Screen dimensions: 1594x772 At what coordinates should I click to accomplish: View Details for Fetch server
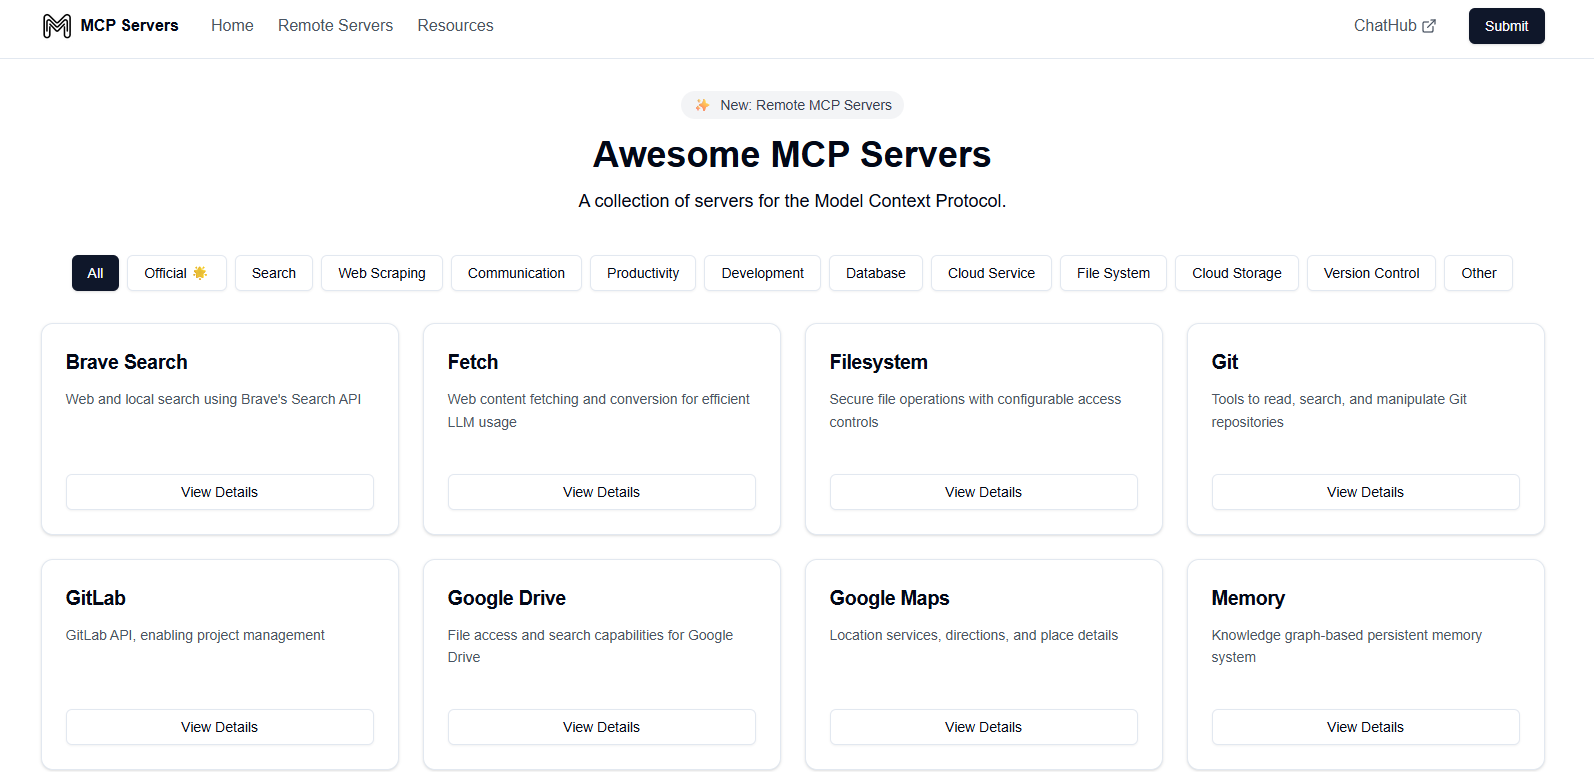click(x=601, y=492)
